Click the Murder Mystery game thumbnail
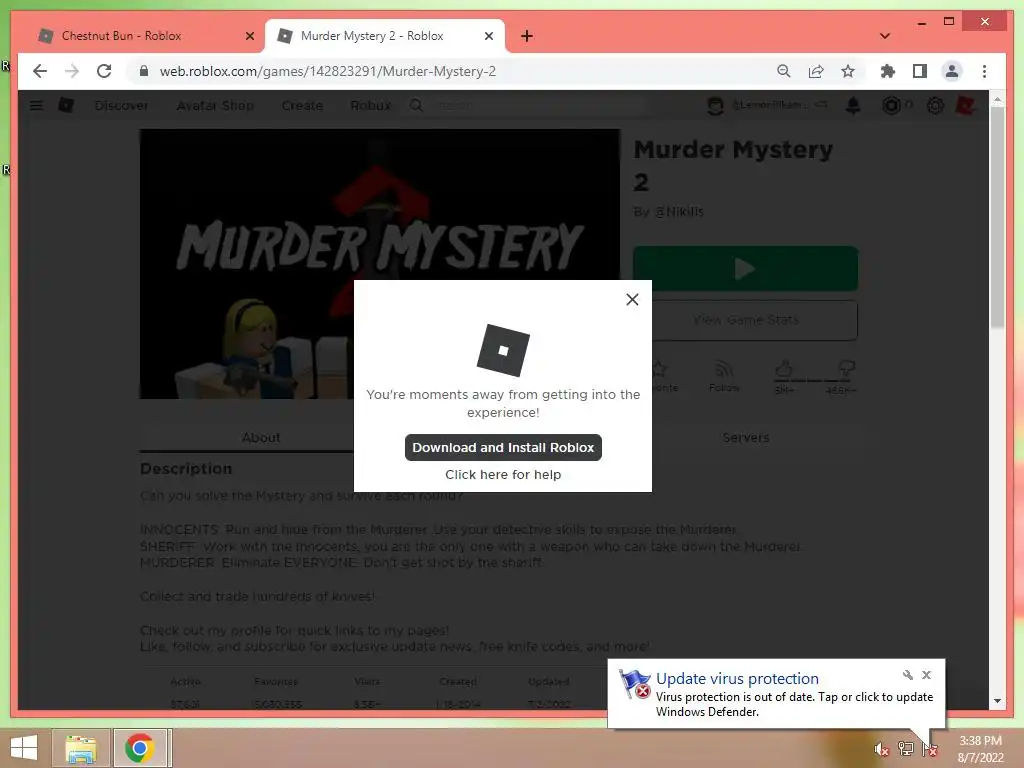The image size is (1024, 768). point(379,264)
